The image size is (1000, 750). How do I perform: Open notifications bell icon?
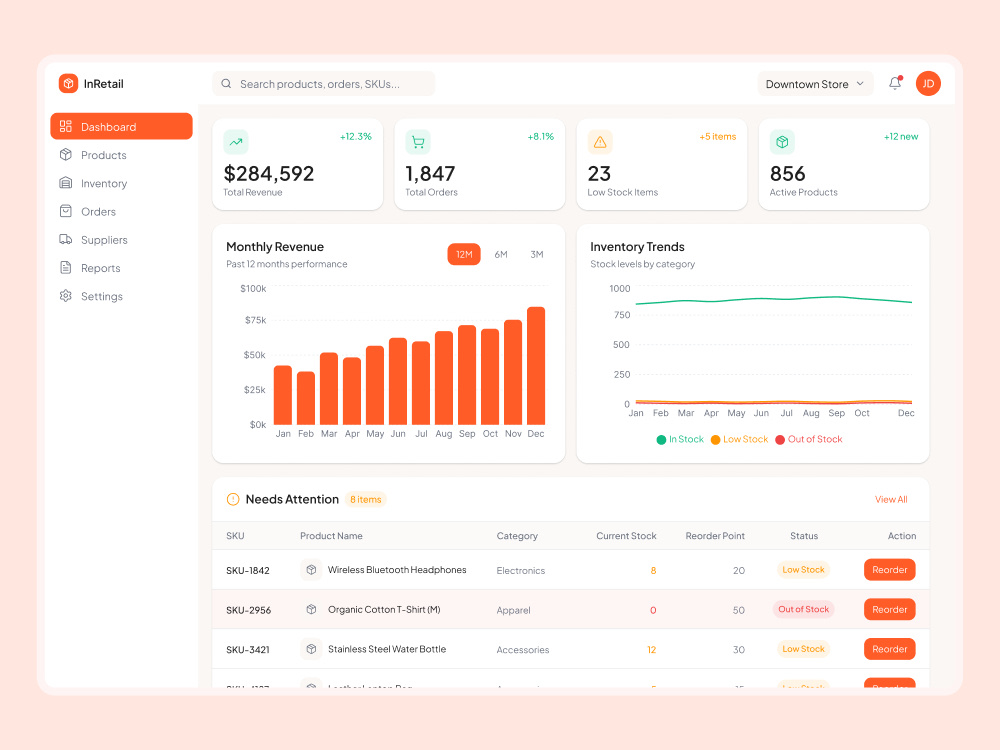coord(895,83)
